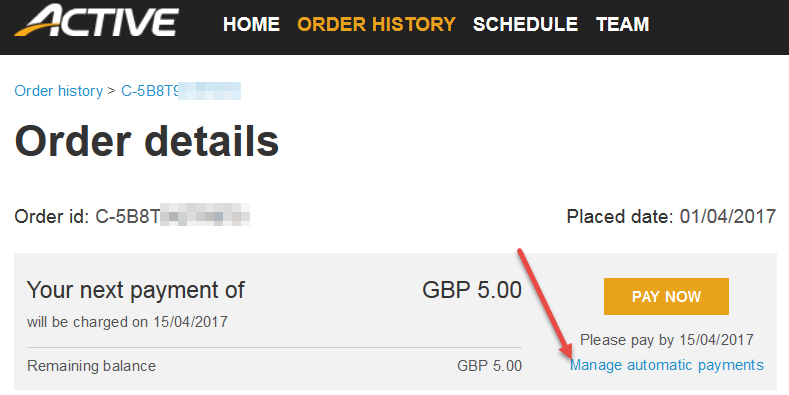Image resolution: width=789 pixels, height=395 pixels.
Task: Click the large GBP 5.00 payment amount
Action: 472,290
